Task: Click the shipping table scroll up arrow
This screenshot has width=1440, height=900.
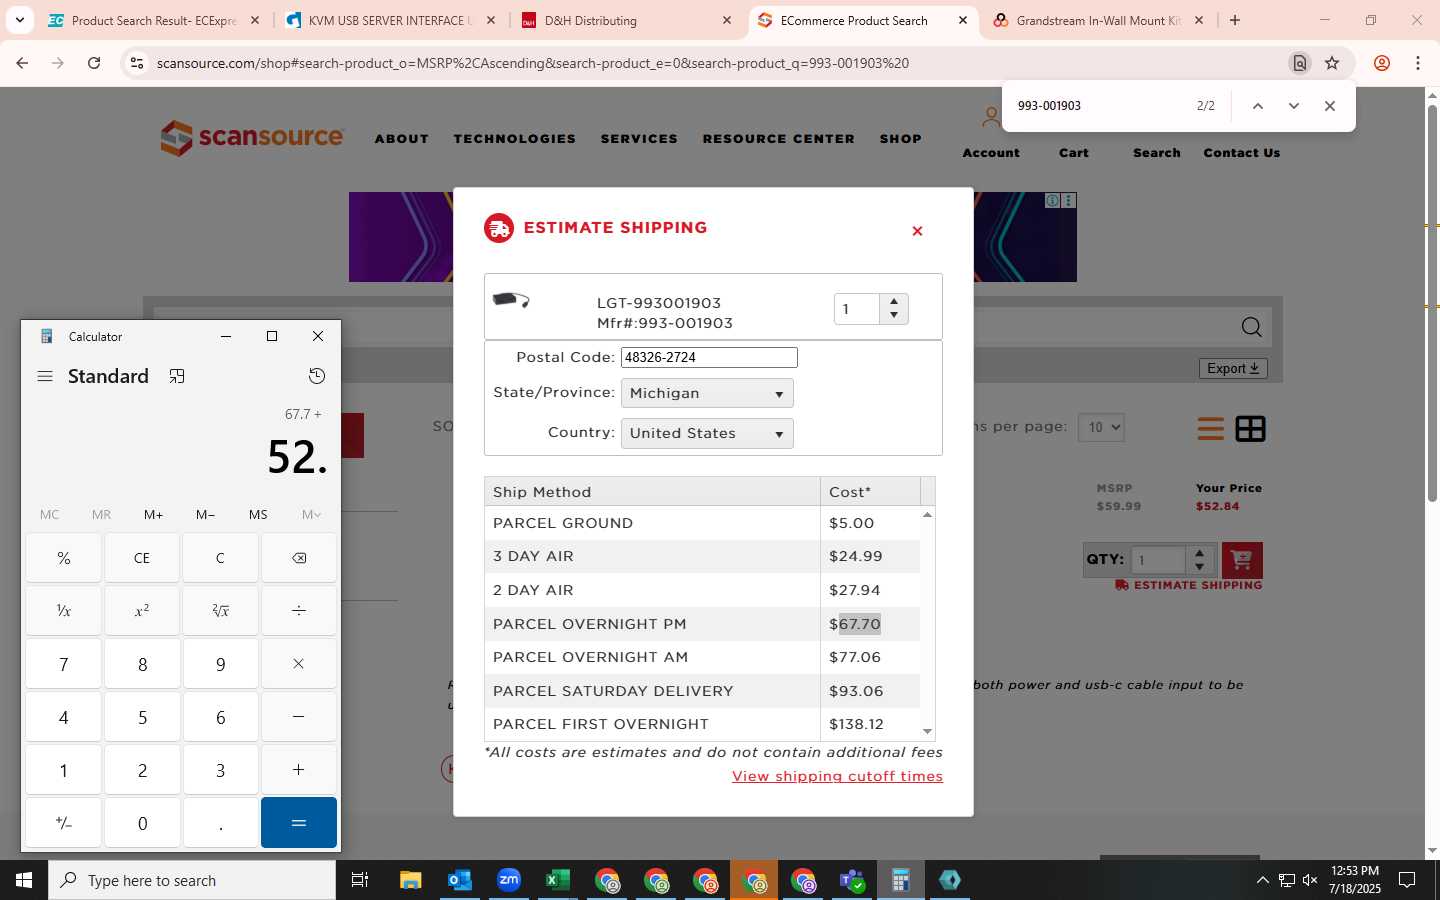Action: pyautogui.click(x=927, y=514)
